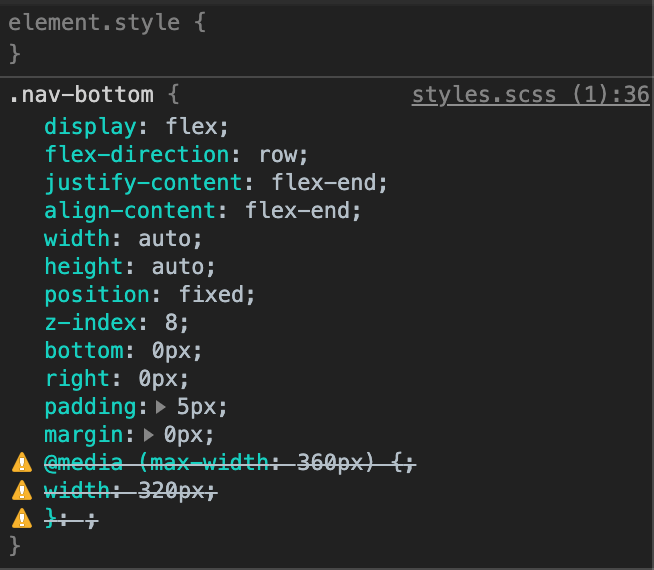Expand the margin shorthand triangle

149,436
